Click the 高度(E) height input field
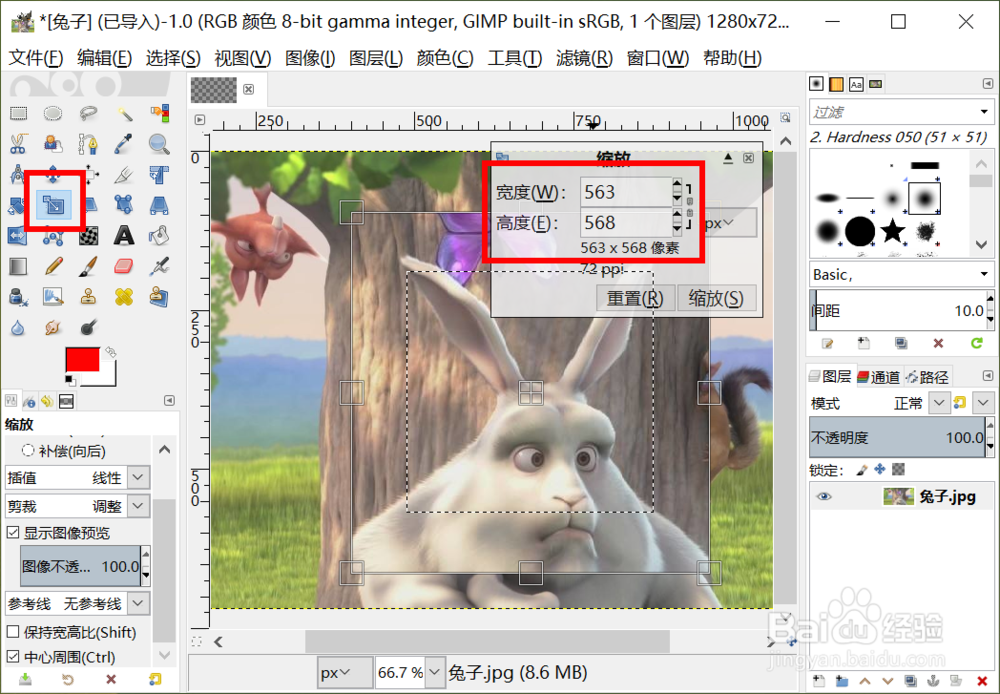1000x694 pixels. tap(626, 223)
